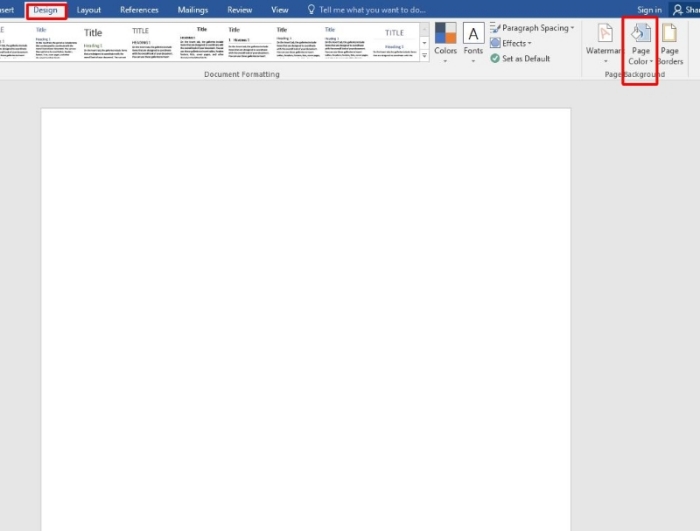Click the user account icon
Viewport: 700px width, 531px height.
678,10
